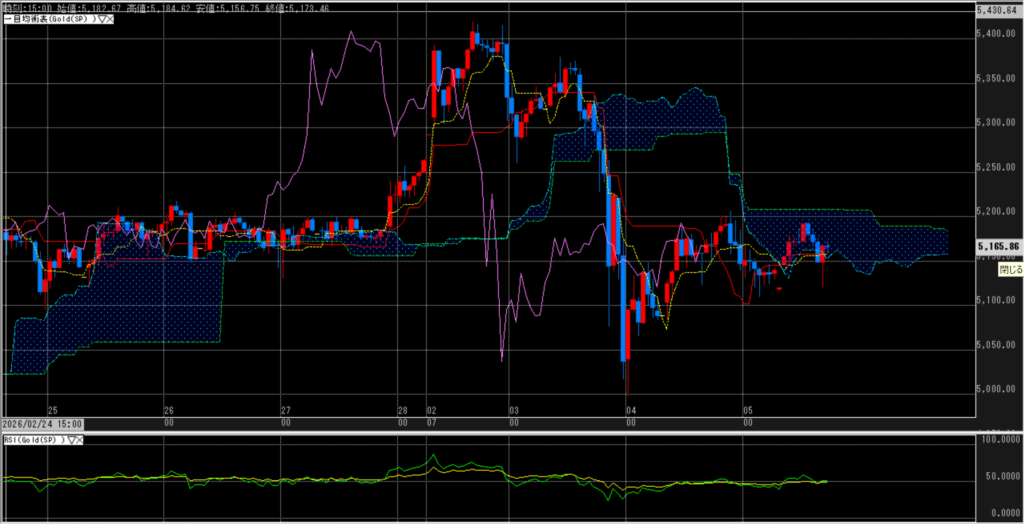Click date marker 25 on time axis
The height and width of the screenshot is (524, 1024).
click(x=52, y=410)
